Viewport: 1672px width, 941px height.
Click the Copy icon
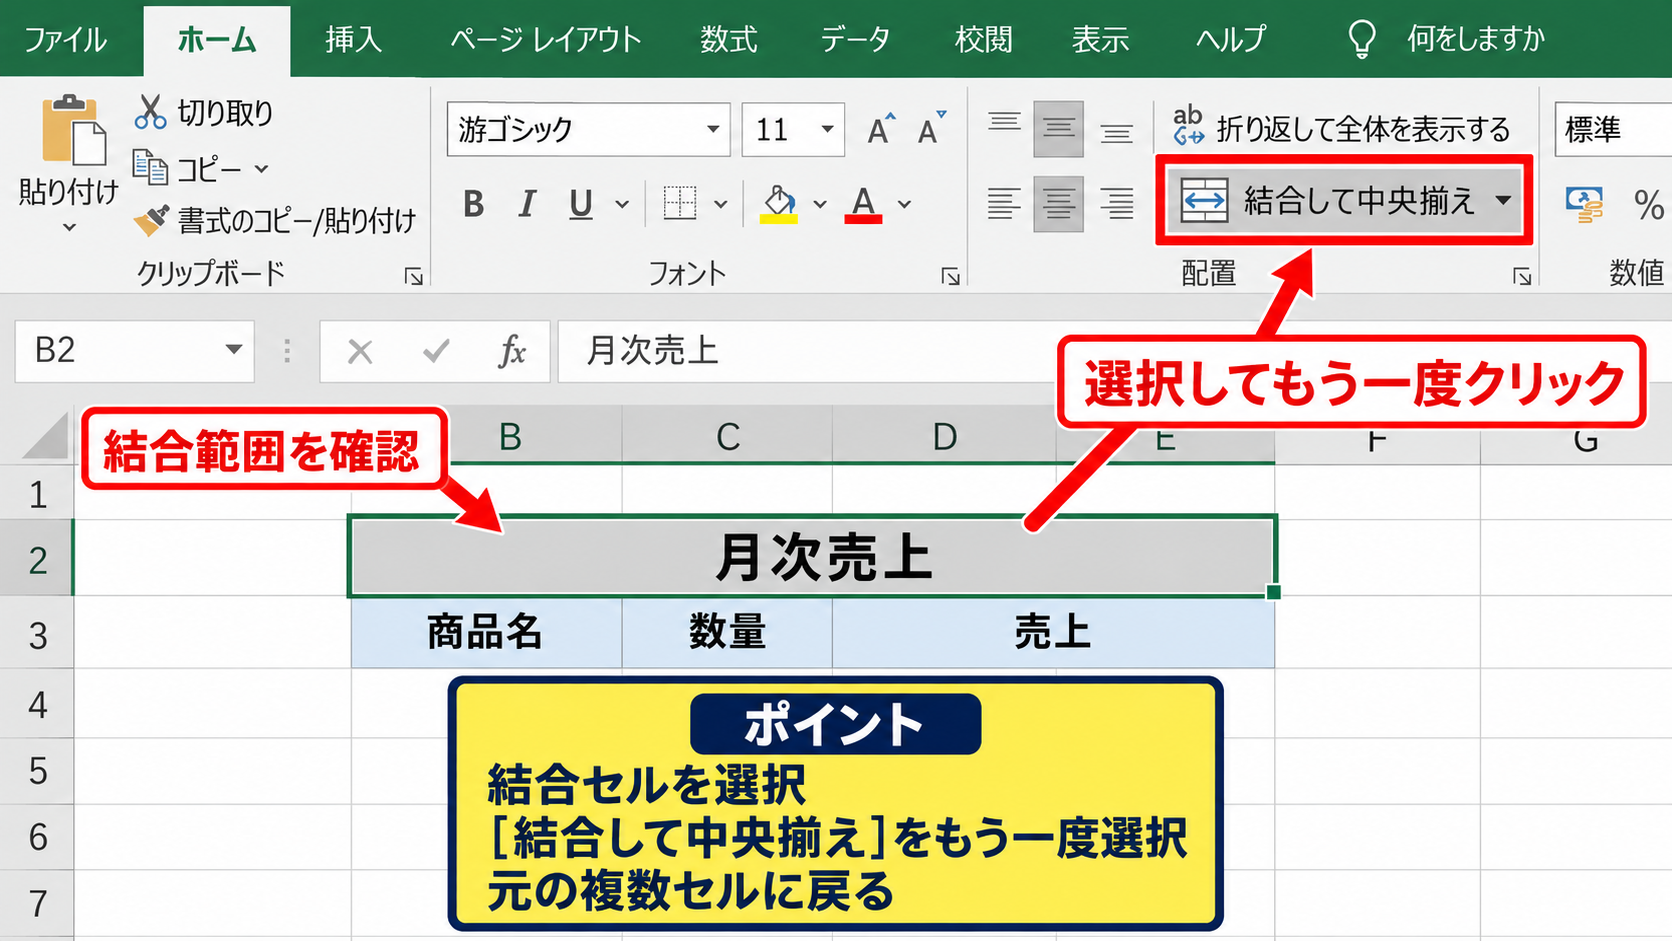tap(150, 168)
